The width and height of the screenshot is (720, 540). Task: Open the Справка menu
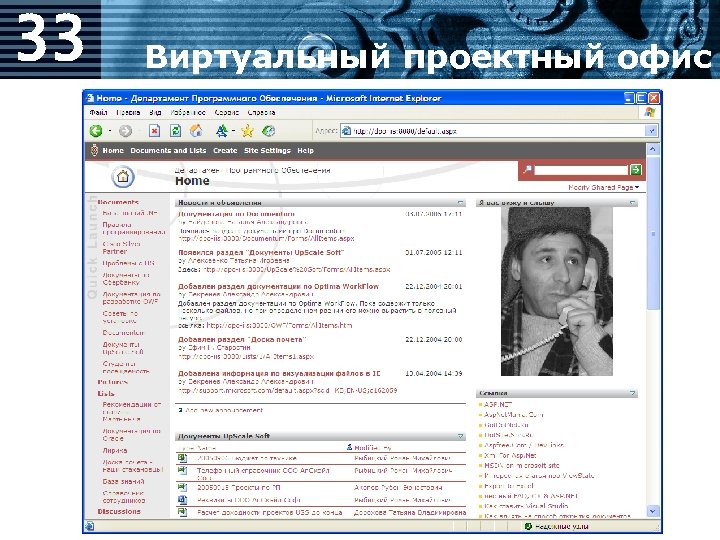(261, 112)
